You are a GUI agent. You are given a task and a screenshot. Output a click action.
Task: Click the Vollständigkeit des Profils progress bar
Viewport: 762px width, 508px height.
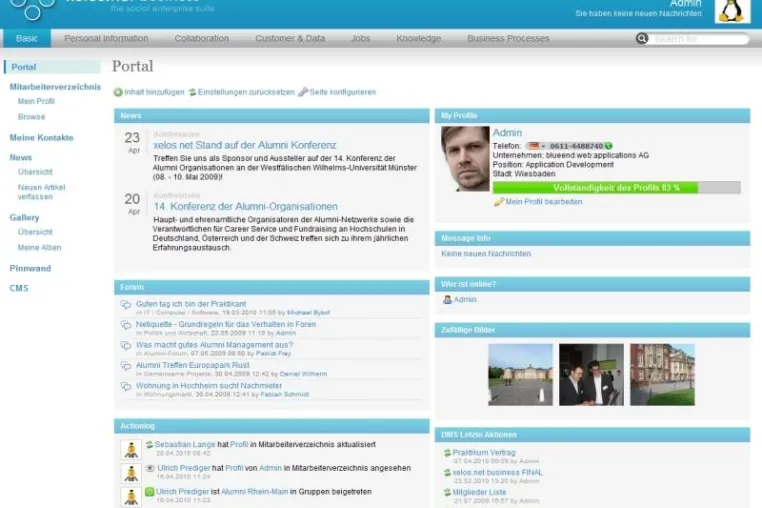616,188
